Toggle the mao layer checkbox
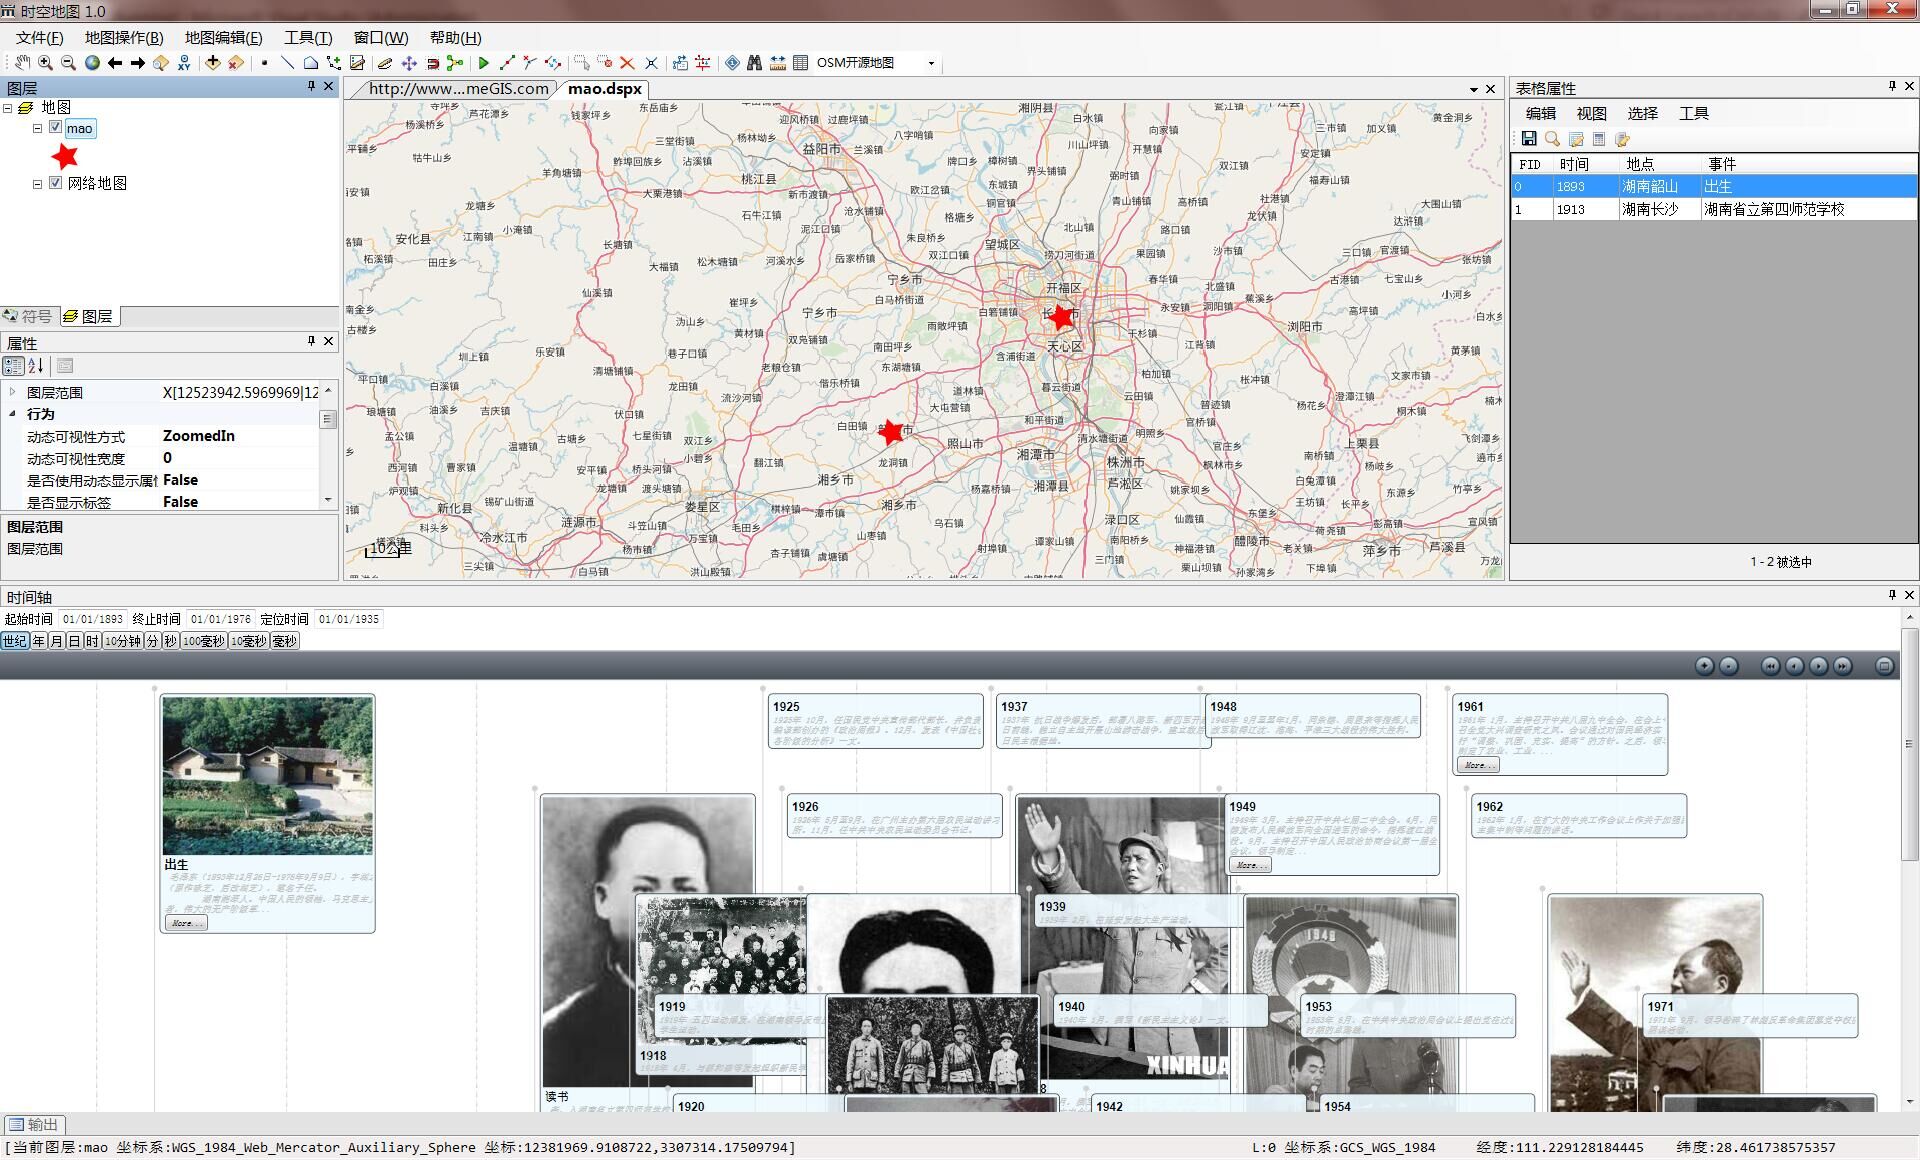 56,127
